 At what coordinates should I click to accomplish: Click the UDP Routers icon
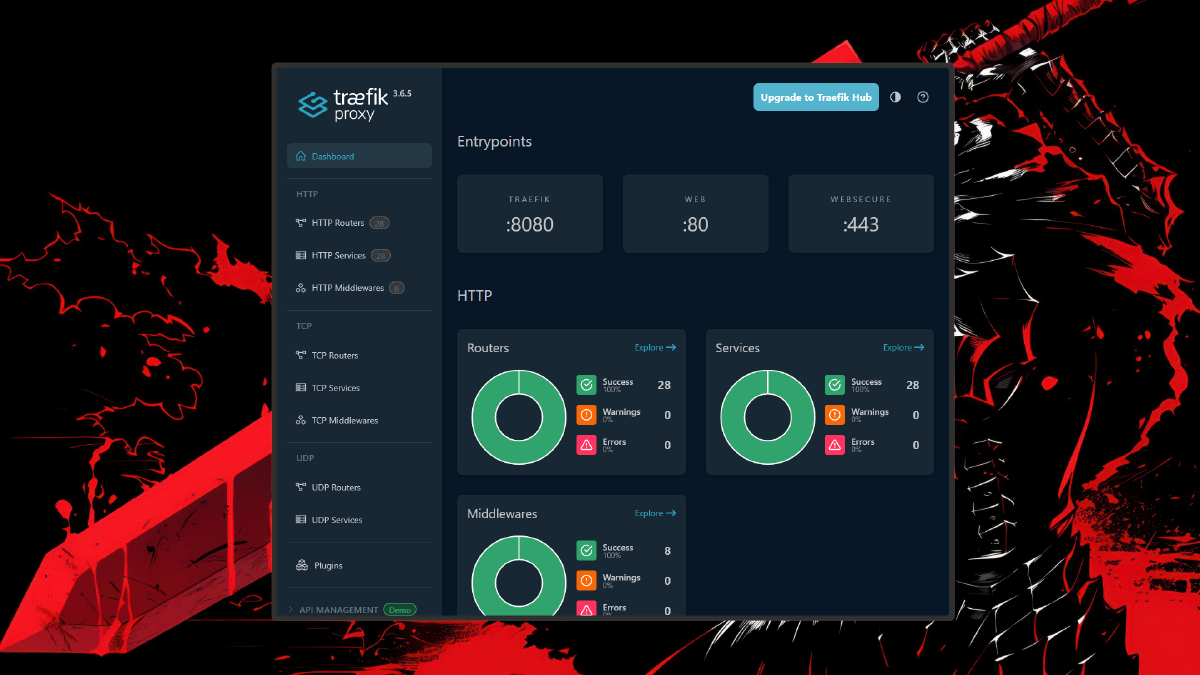click(301, 488)
